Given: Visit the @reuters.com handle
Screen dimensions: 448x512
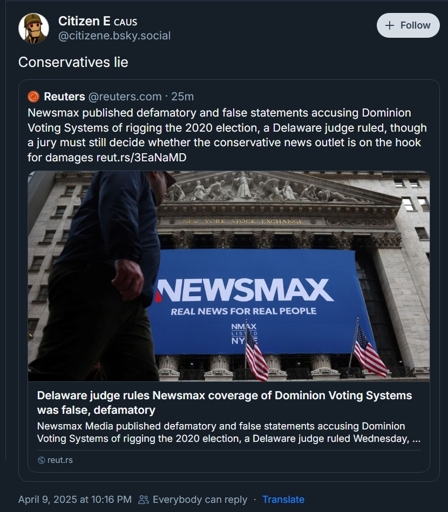Looking at the screenshot, I should tap(125, 97).
